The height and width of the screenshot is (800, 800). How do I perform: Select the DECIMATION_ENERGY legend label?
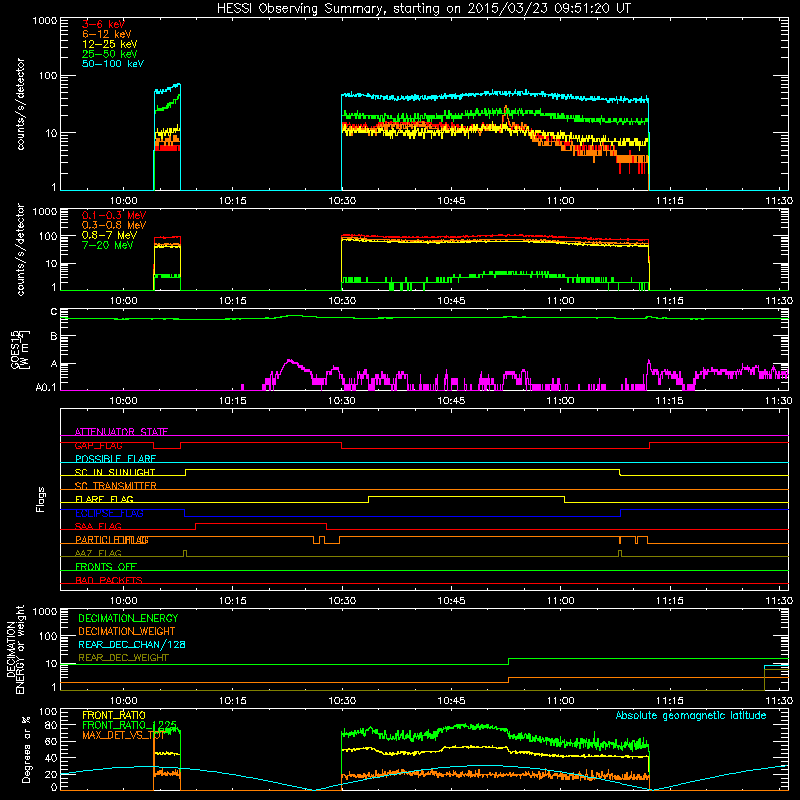[128, 618]
